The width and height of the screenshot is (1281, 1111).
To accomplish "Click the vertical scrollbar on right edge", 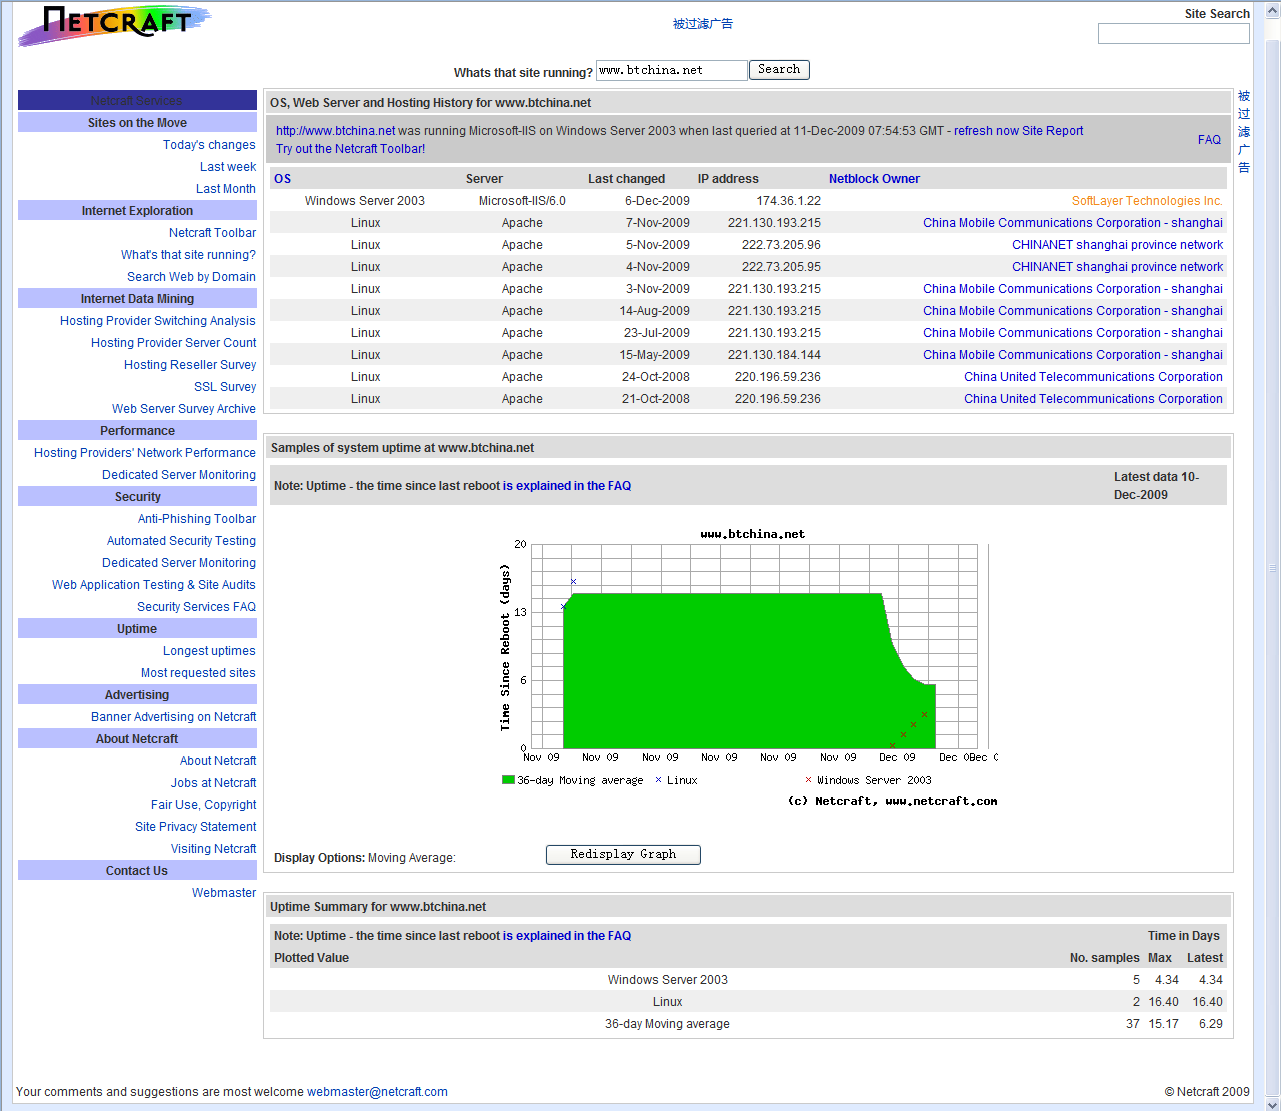I will click(1272, 556).
